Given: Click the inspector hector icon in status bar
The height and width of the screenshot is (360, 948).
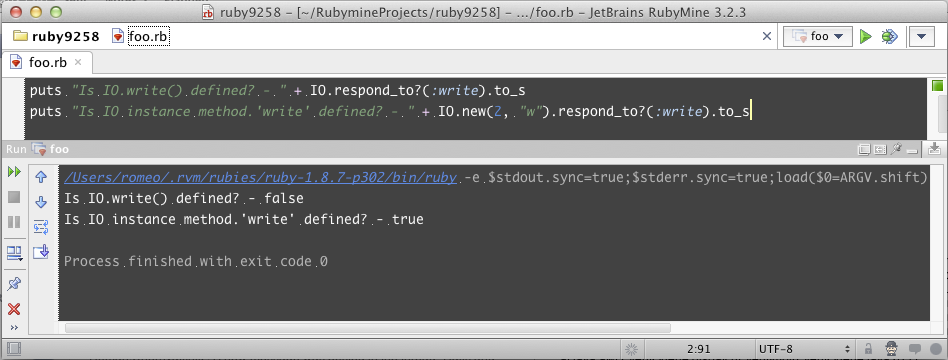Looking at the screenshot, I should click(x=892, y=349).
